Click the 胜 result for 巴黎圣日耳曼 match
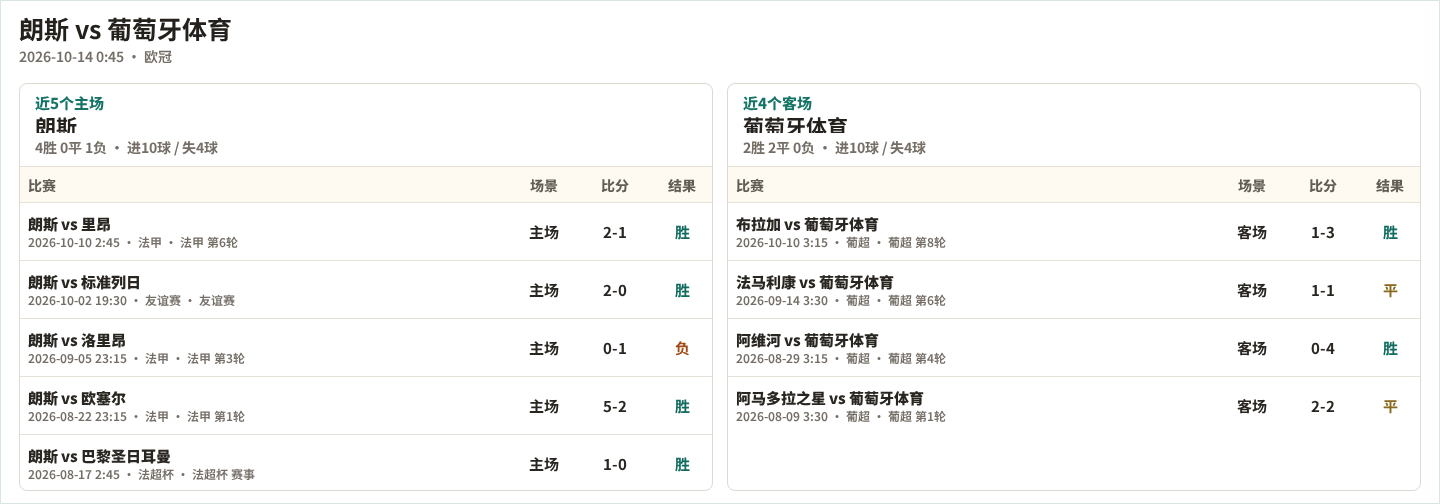The image size is (1440, 504). [x=682, y=464]
